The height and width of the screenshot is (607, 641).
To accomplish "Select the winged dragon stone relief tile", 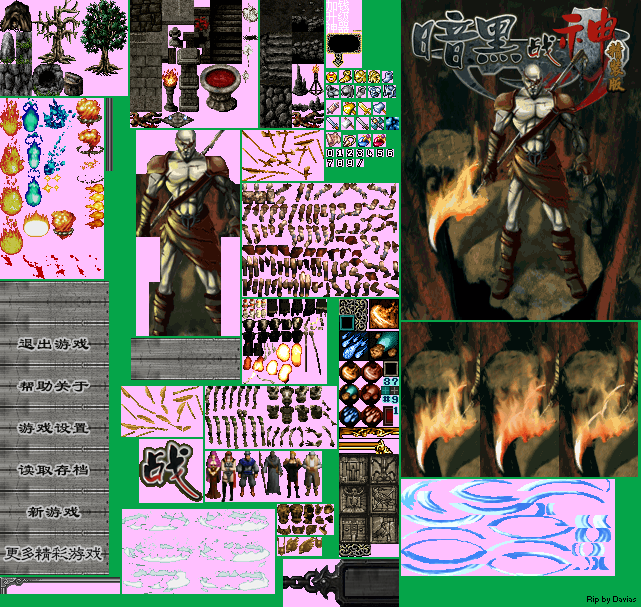I will point(384,469).
